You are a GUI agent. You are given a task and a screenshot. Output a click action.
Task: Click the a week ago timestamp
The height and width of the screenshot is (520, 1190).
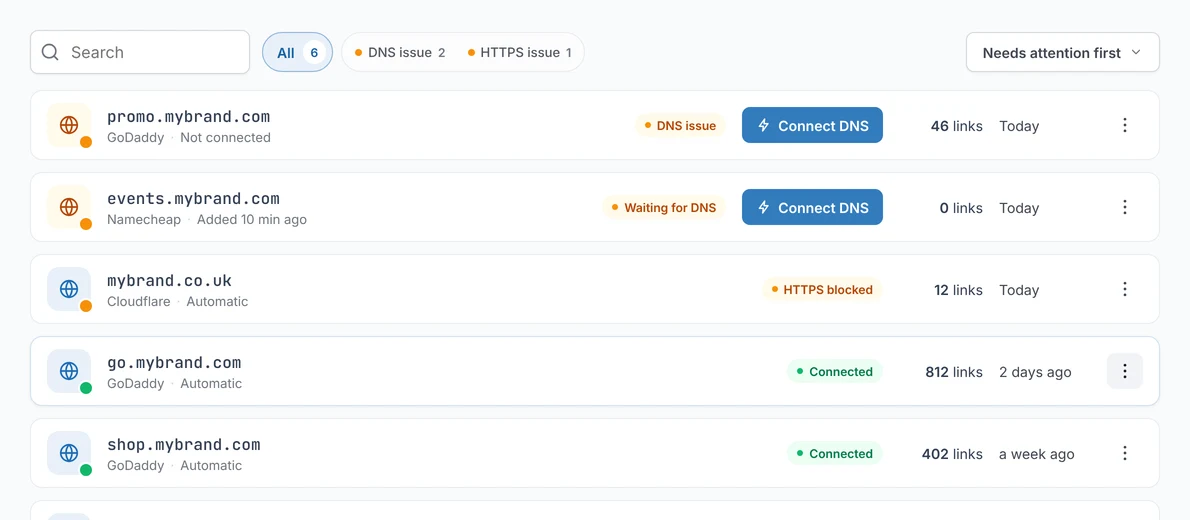(x=1037, y=454)
